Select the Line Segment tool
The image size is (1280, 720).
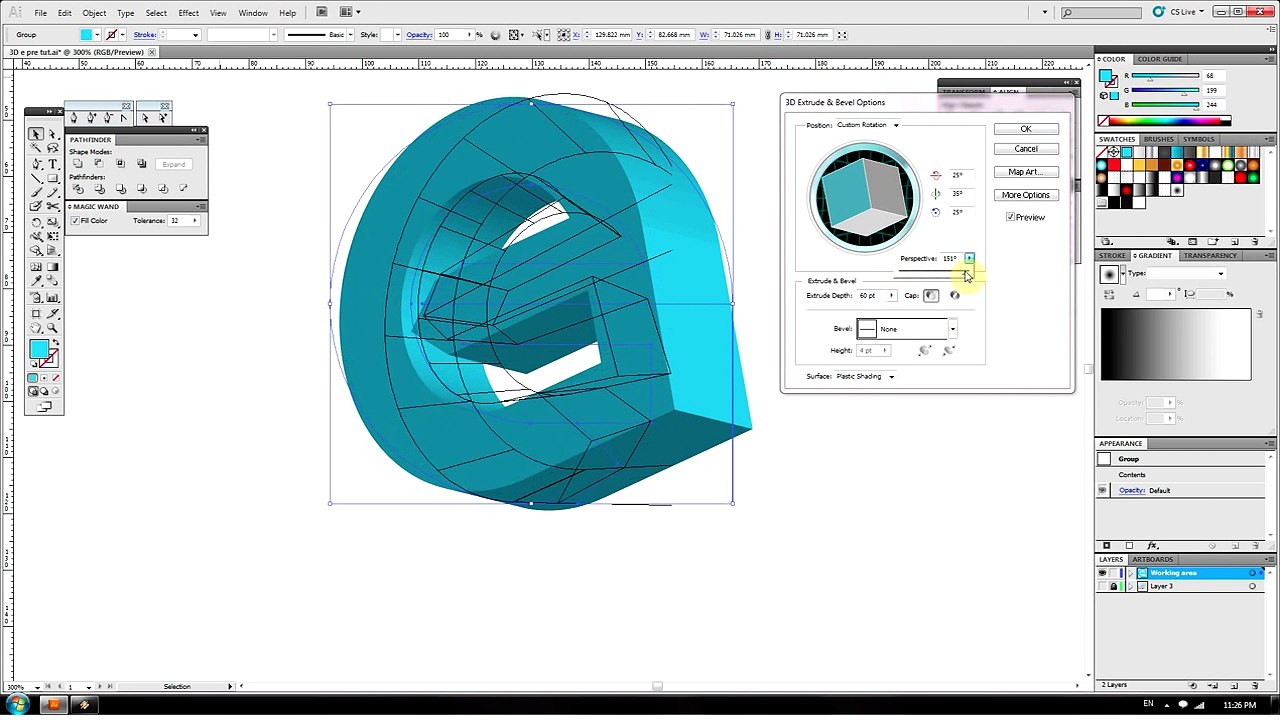[36, 179]
